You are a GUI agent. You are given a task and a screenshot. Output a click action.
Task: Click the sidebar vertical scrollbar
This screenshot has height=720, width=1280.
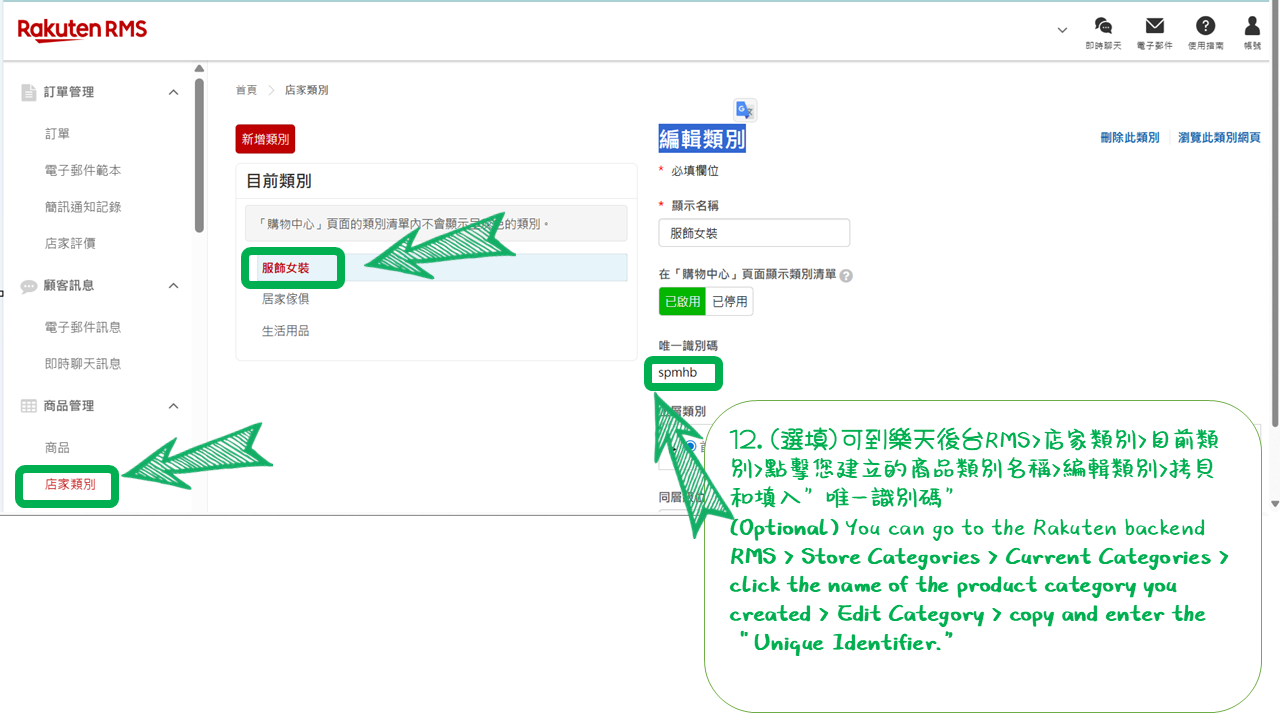(199, 155)
